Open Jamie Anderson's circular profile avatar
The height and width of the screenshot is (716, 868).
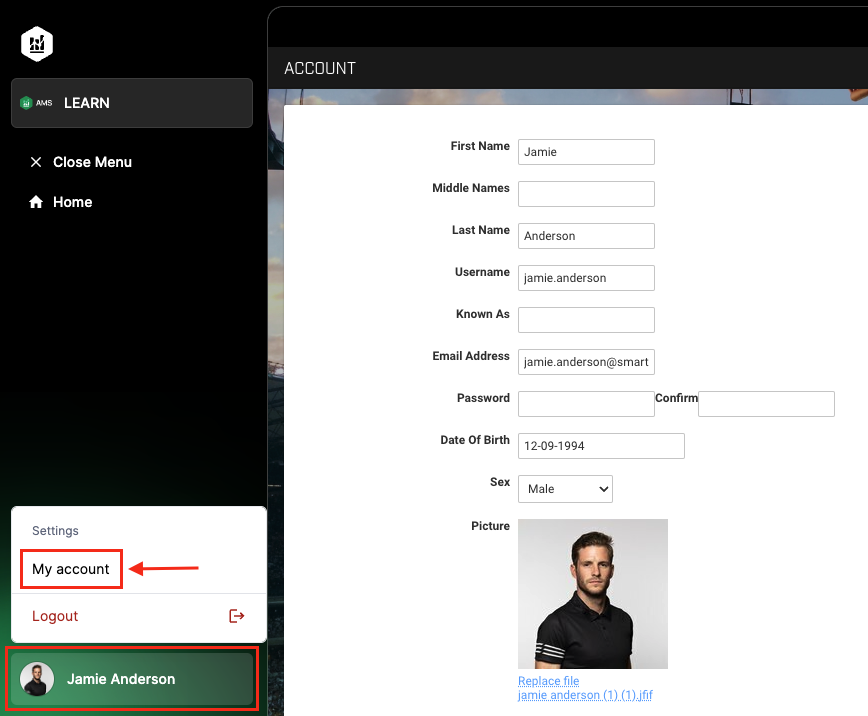(x=38, y=679)
